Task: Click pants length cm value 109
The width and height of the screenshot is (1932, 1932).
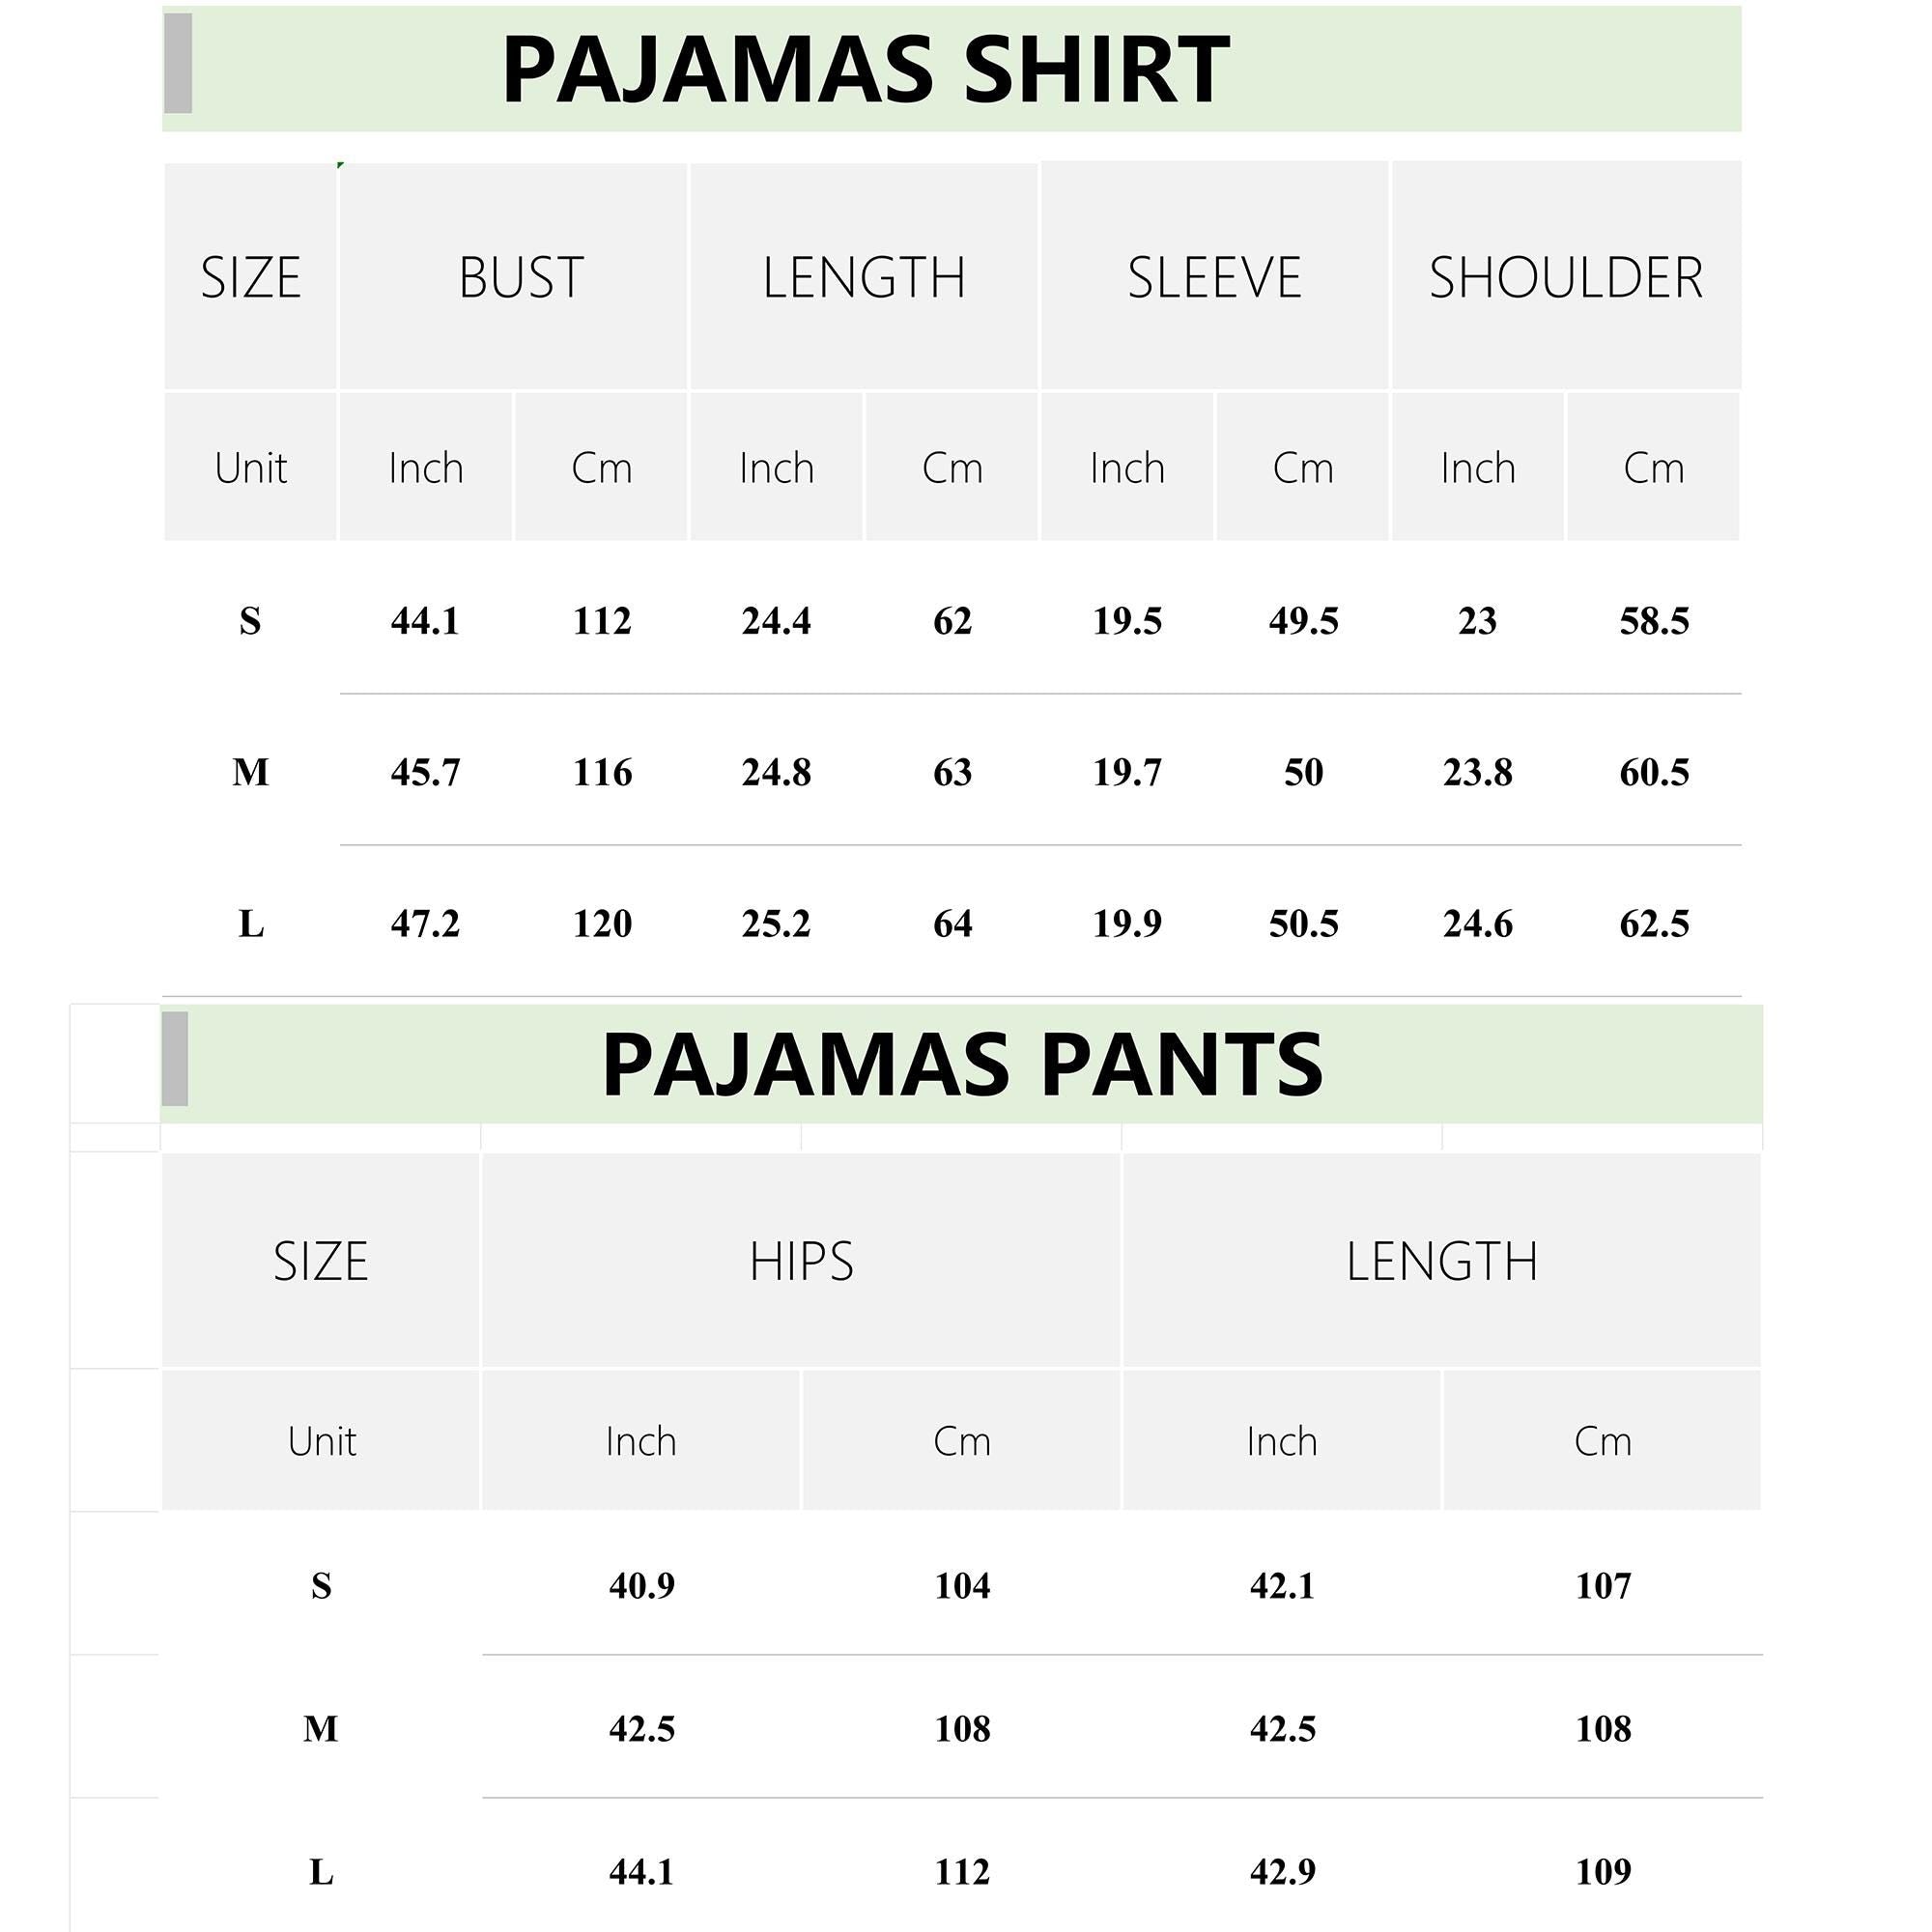Action: [1603, 1871]
